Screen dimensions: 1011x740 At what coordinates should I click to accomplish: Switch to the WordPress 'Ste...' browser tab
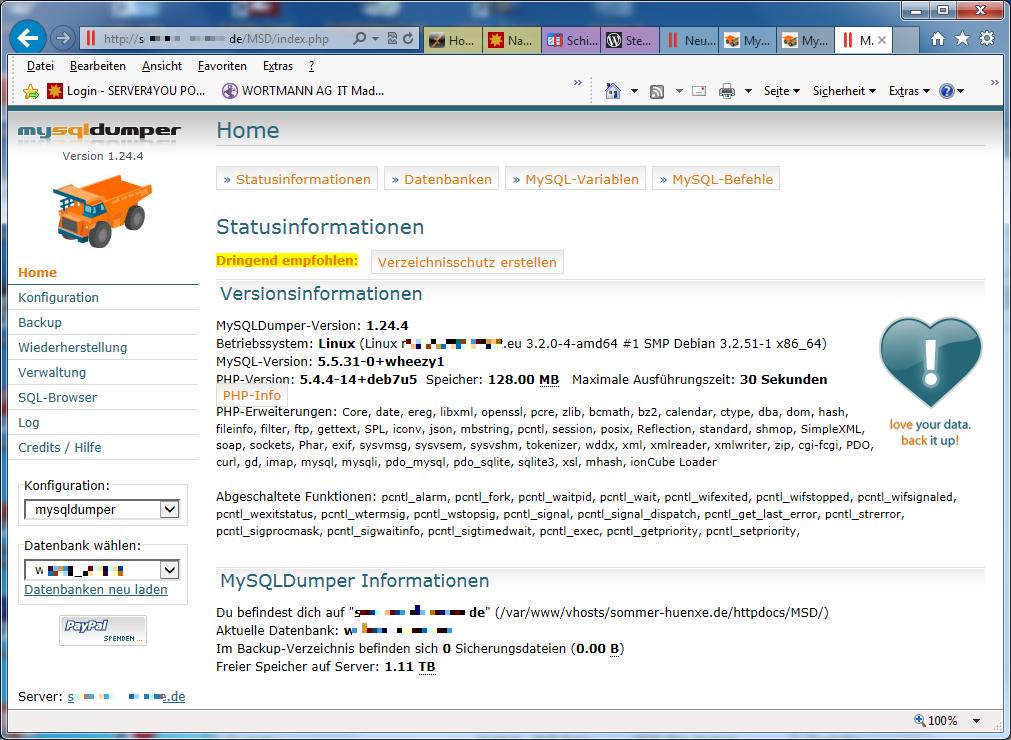629,41
